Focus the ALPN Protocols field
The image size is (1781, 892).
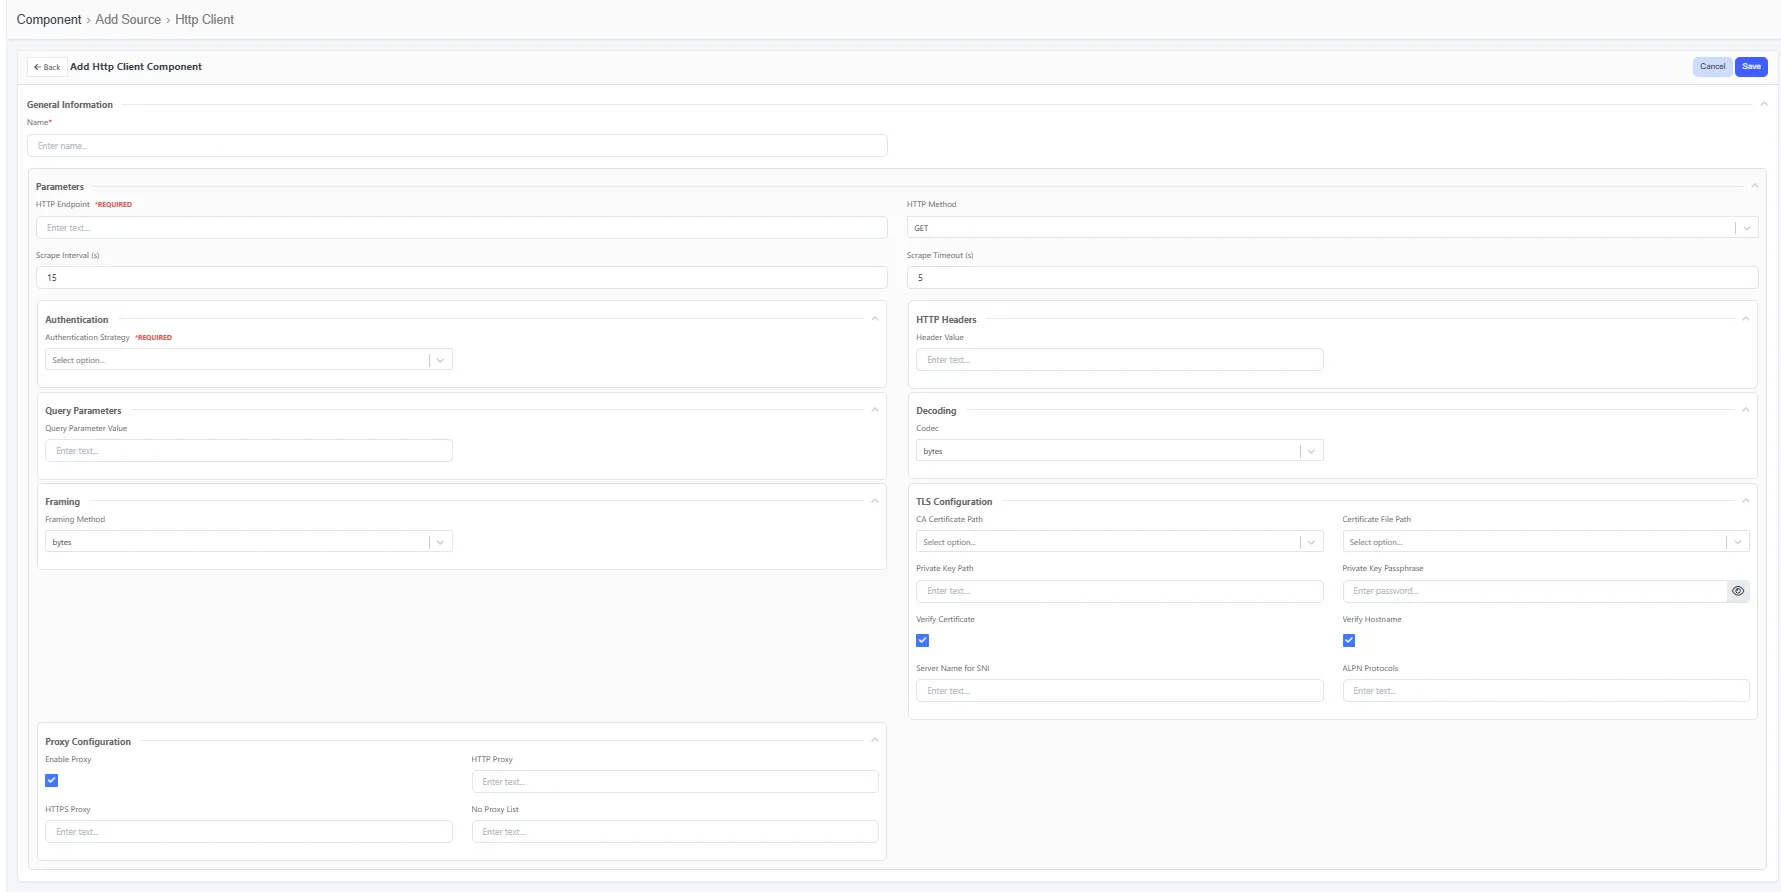tap(1546, 691)
